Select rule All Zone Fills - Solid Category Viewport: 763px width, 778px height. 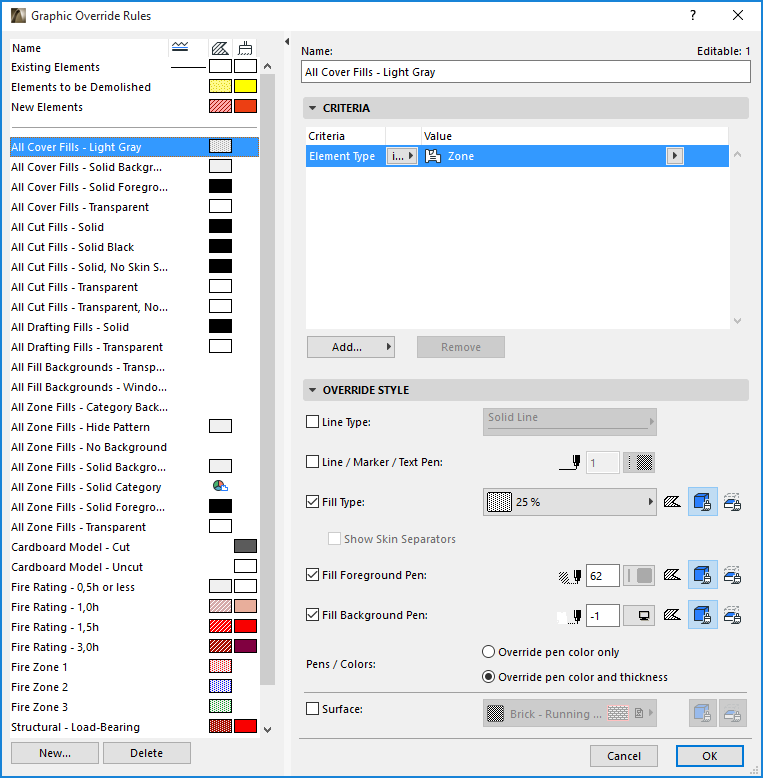[134, 487]
